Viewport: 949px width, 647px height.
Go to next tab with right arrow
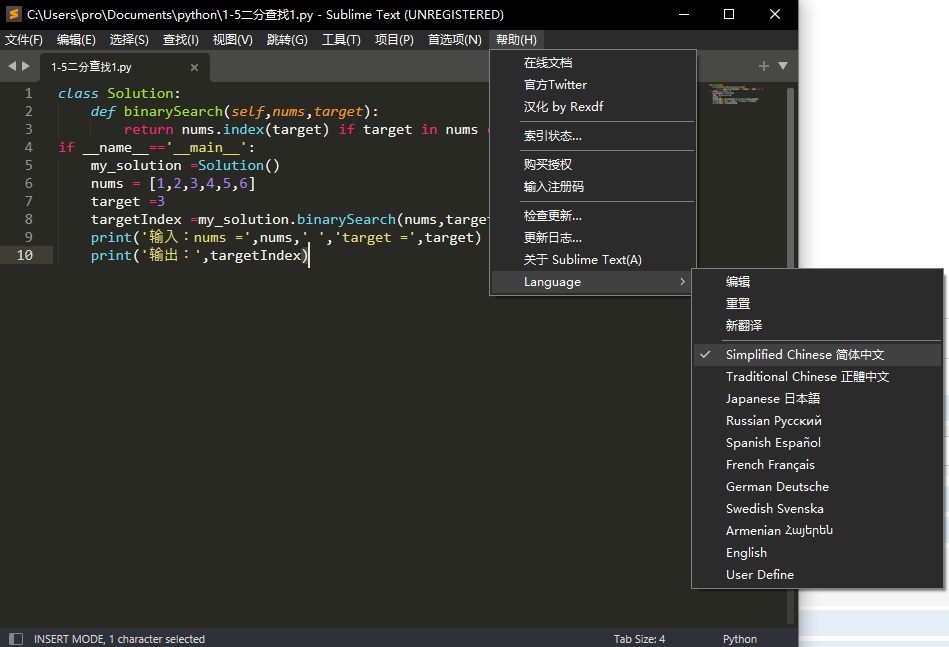point(26,66)
